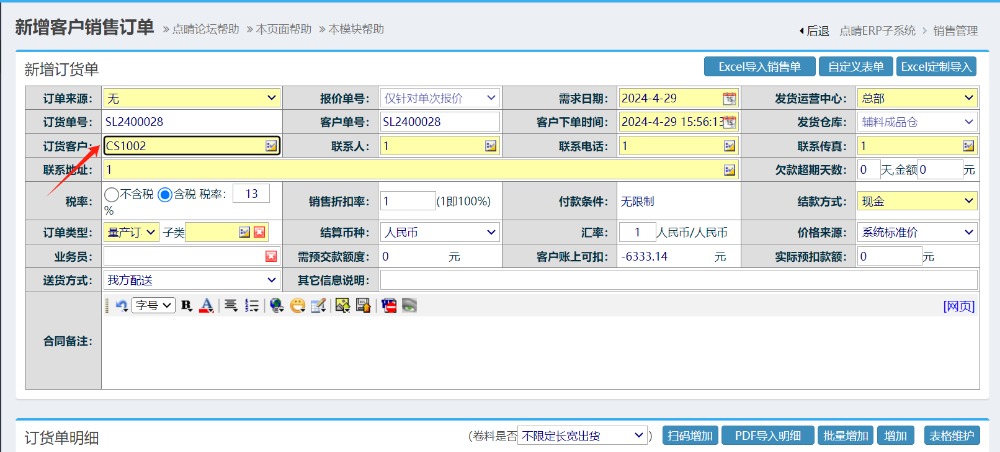Click the 其它信息说明 text input field
Image resolution: width=1000 pixels, height=452 pixels.
point(678,280)
